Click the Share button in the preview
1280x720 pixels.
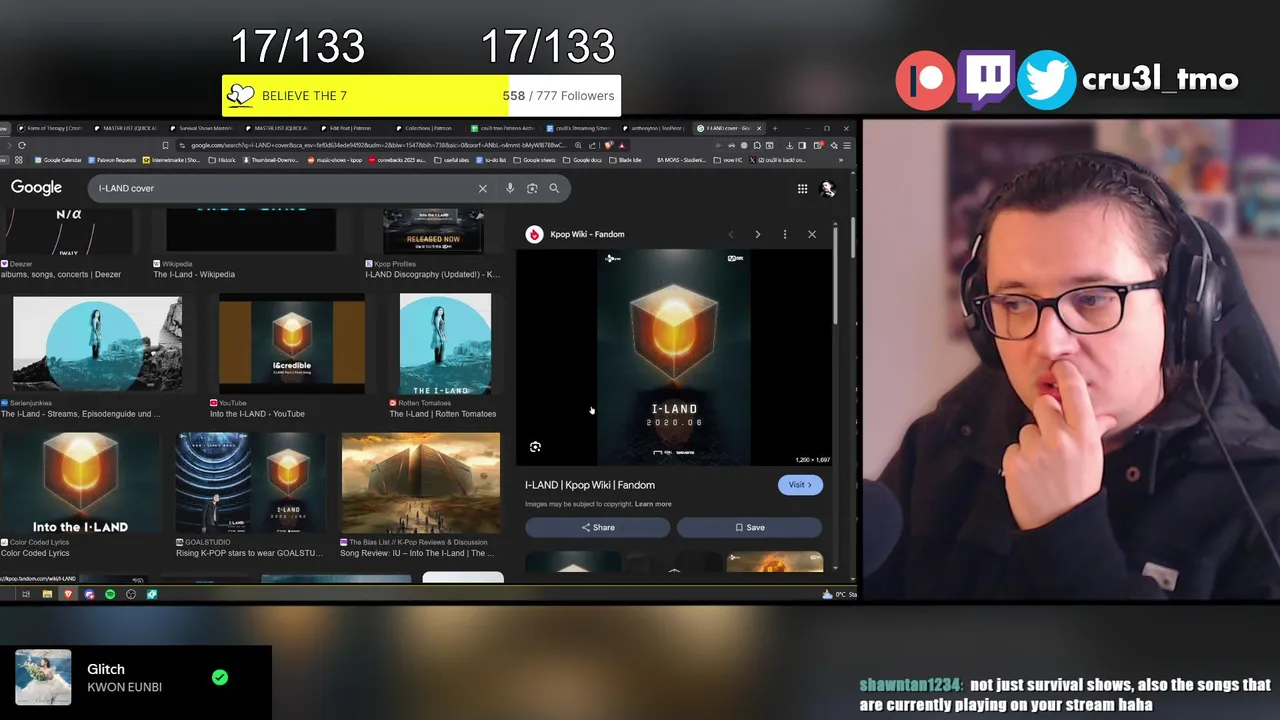(x=598, y=527)
